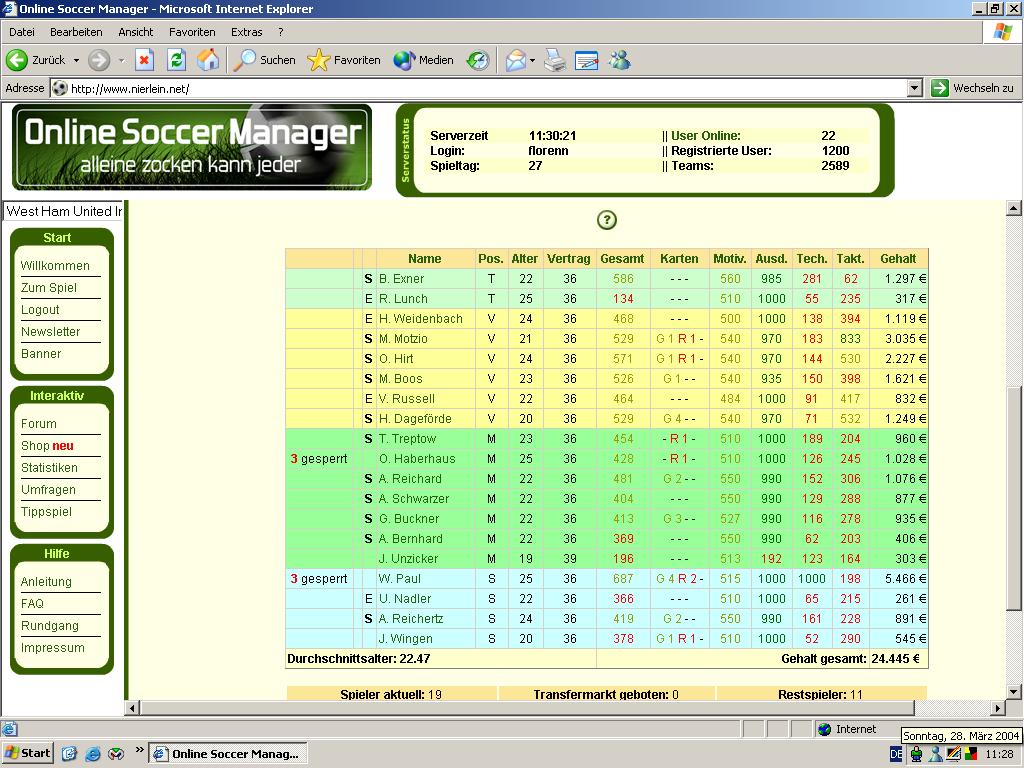The width and height of the screenshot is (1024, 768).
Task: Open the Shop neu link
Action: (x=47, y=446)
